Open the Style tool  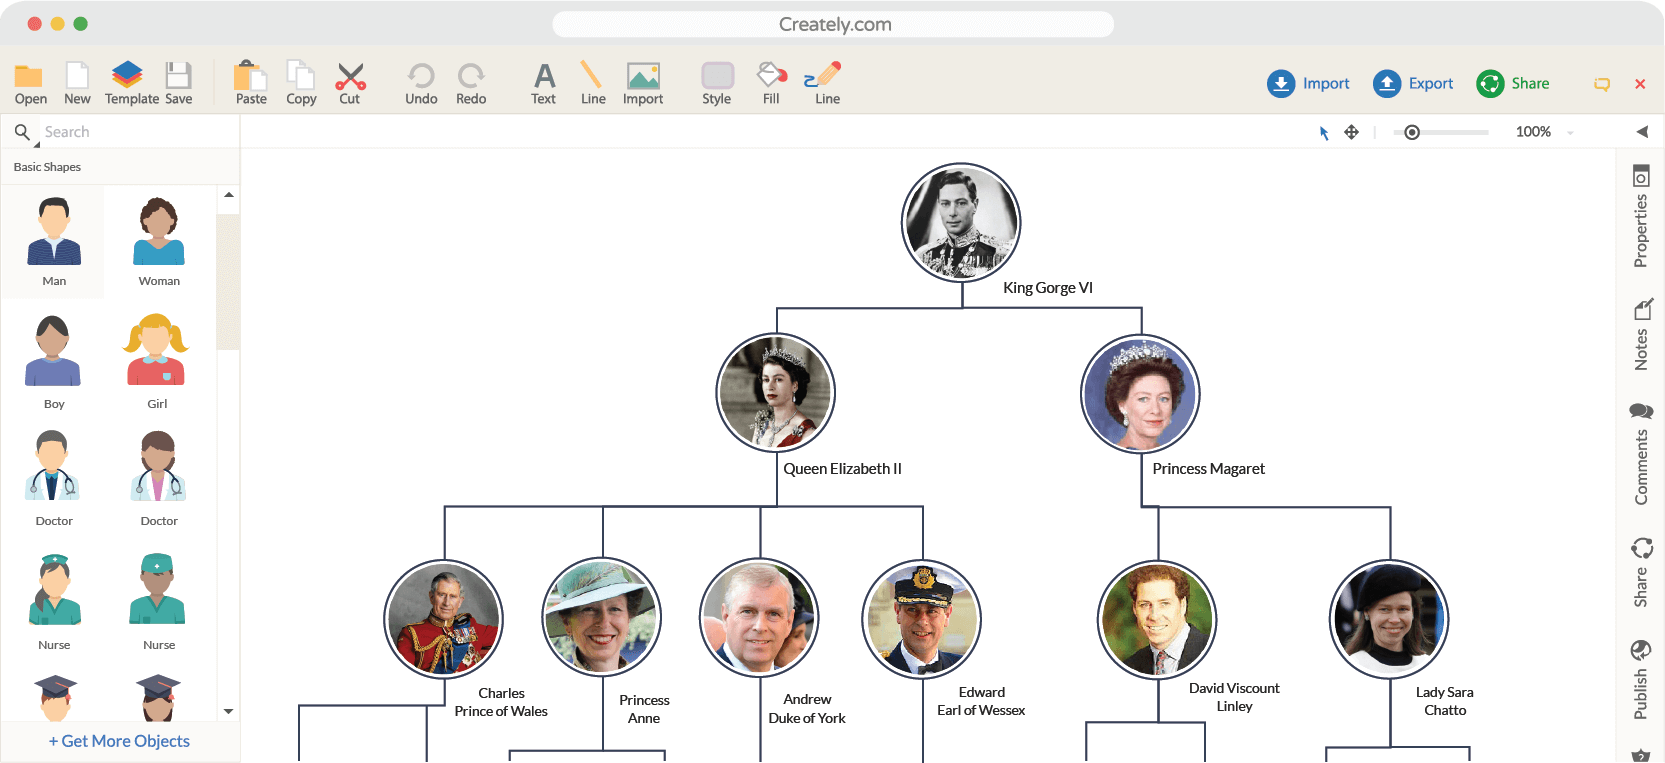717,82
